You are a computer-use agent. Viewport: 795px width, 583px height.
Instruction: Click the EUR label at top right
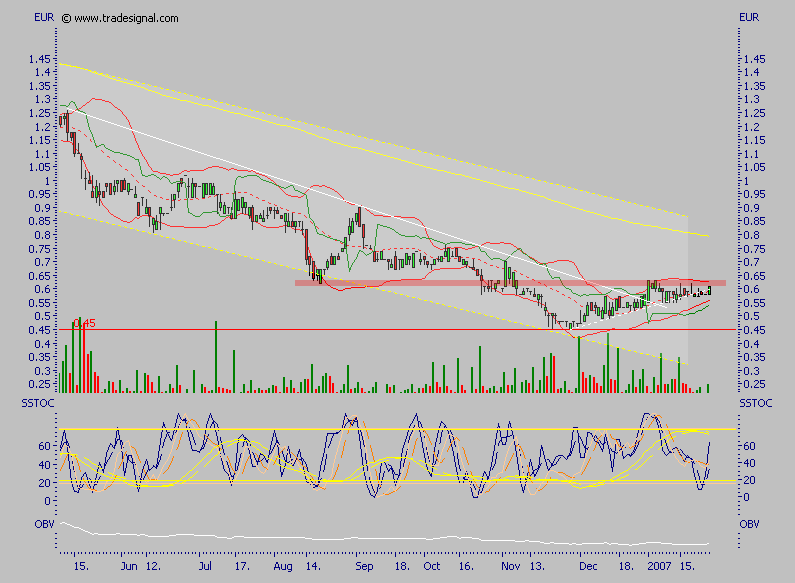click(x=749, y=18)
